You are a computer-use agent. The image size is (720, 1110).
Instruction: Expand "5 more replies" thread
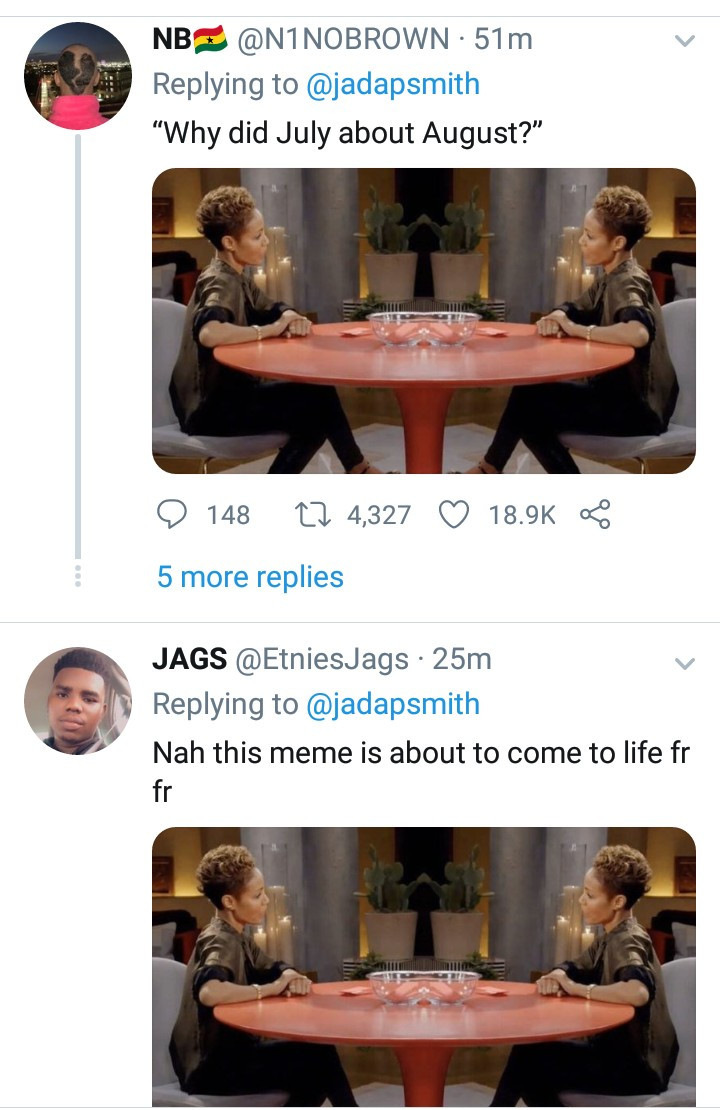[x=250, y=577]
